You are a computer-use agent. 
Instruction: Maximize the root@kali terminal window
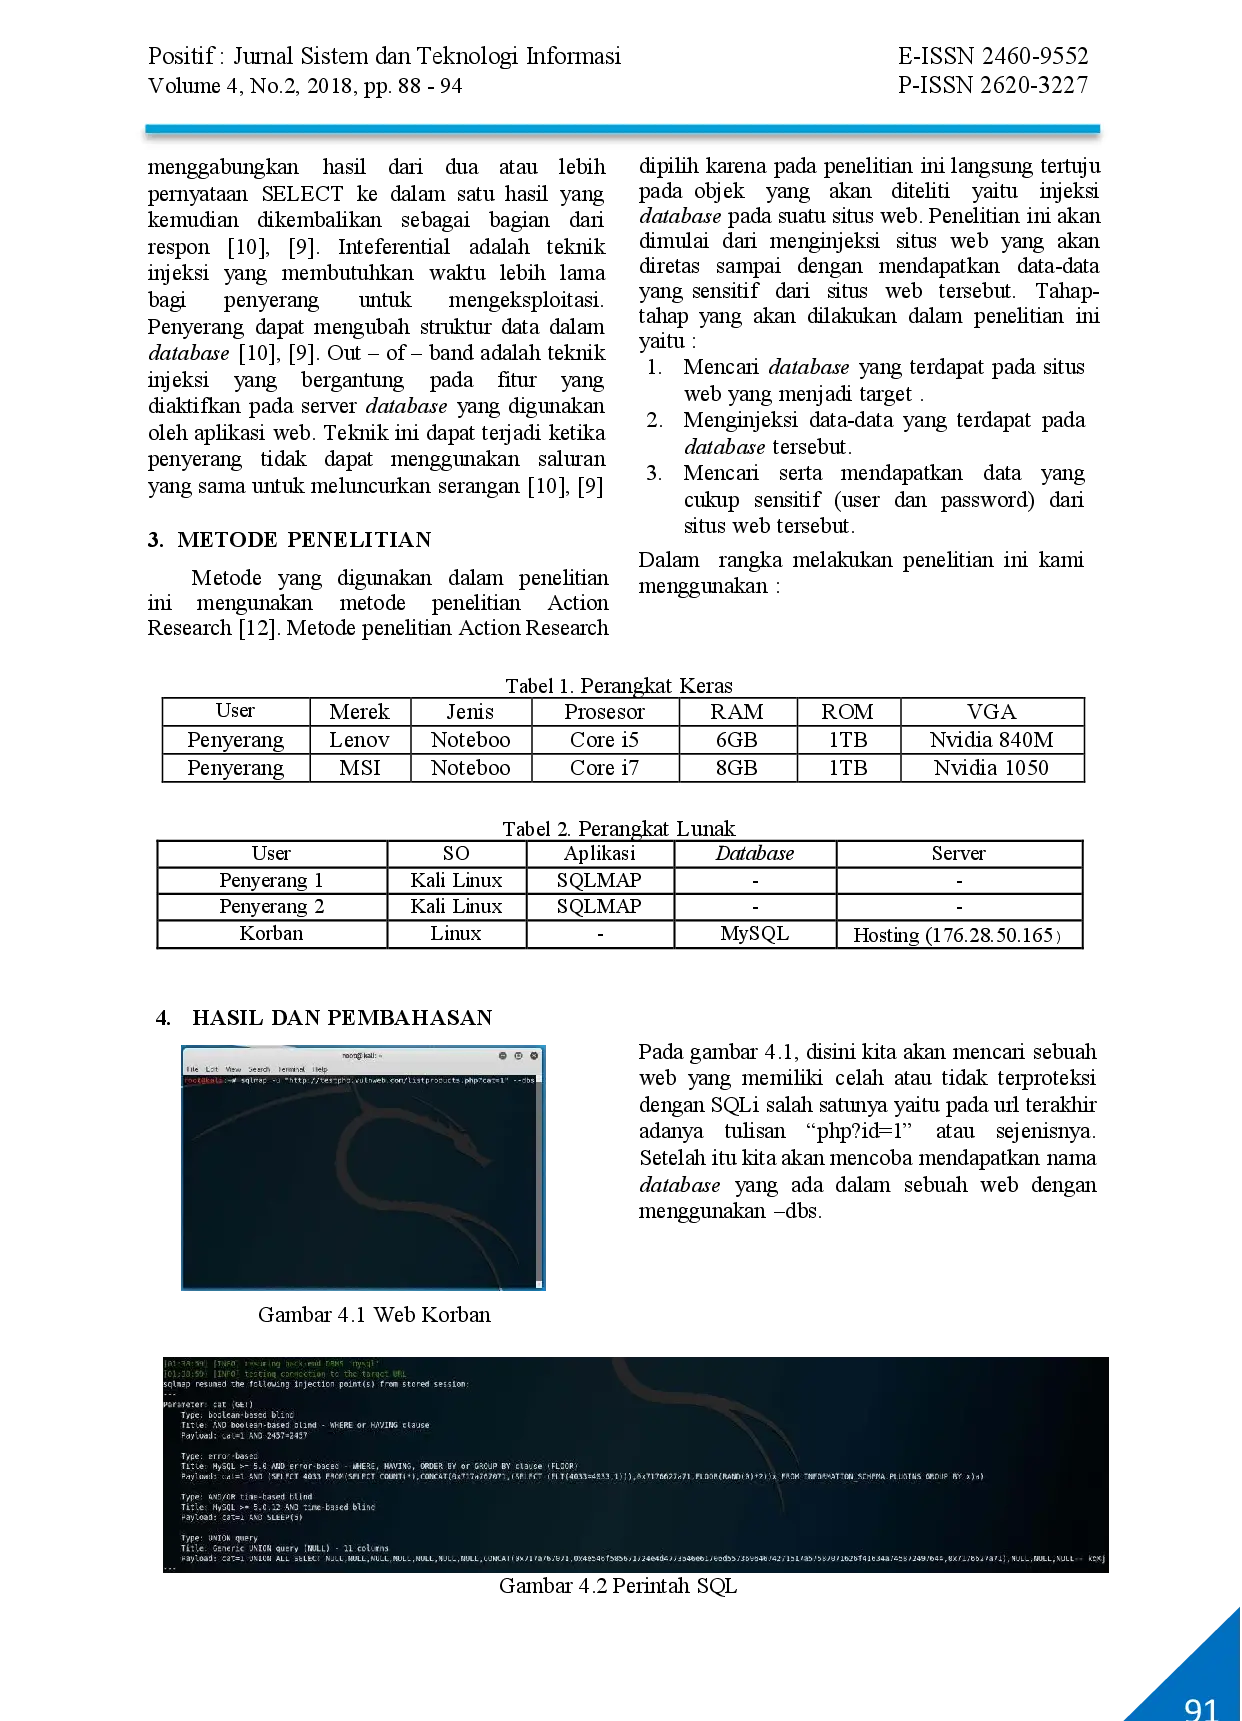tap(518, 1055)
